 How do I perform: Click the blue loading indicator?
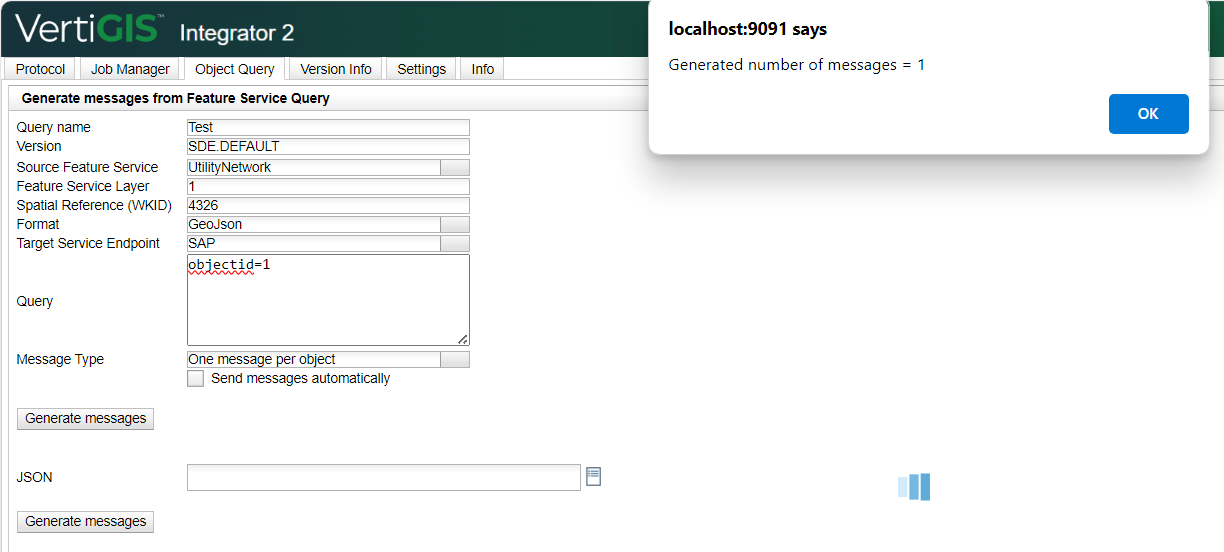point(914,487)
